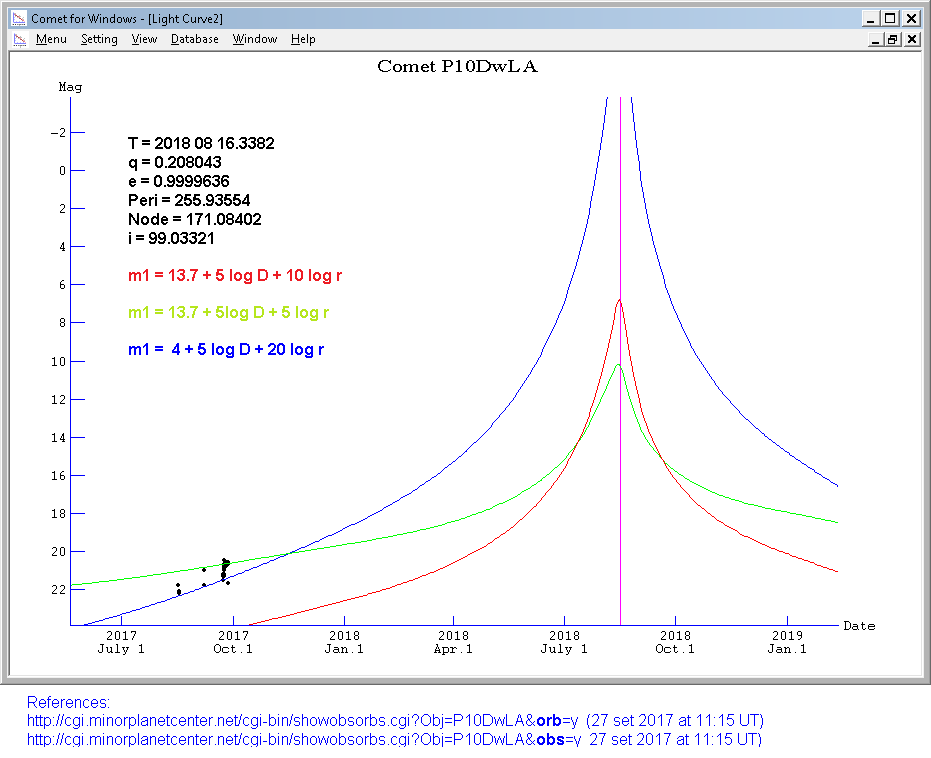Click the blue 20 log r formula text
This screenshot has height=758, width=931.
pyautogui.click(x=225, y=350)
